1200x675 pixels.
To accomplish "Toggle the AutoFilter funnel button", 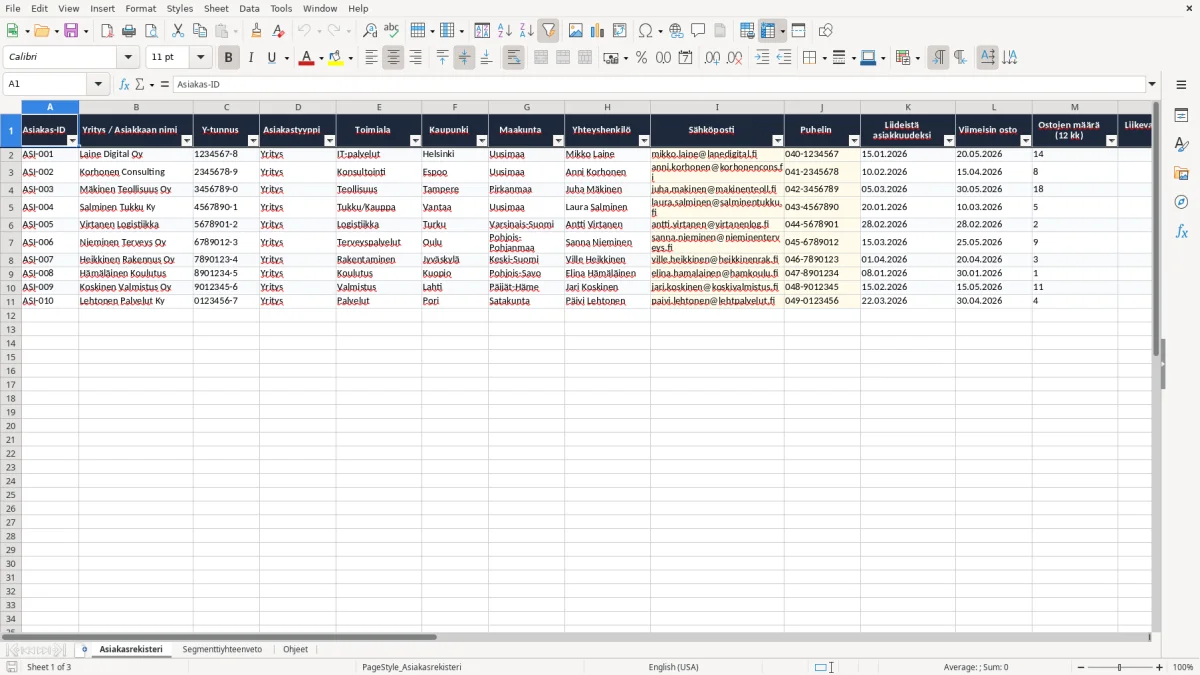I will click(x=548, y=31).
